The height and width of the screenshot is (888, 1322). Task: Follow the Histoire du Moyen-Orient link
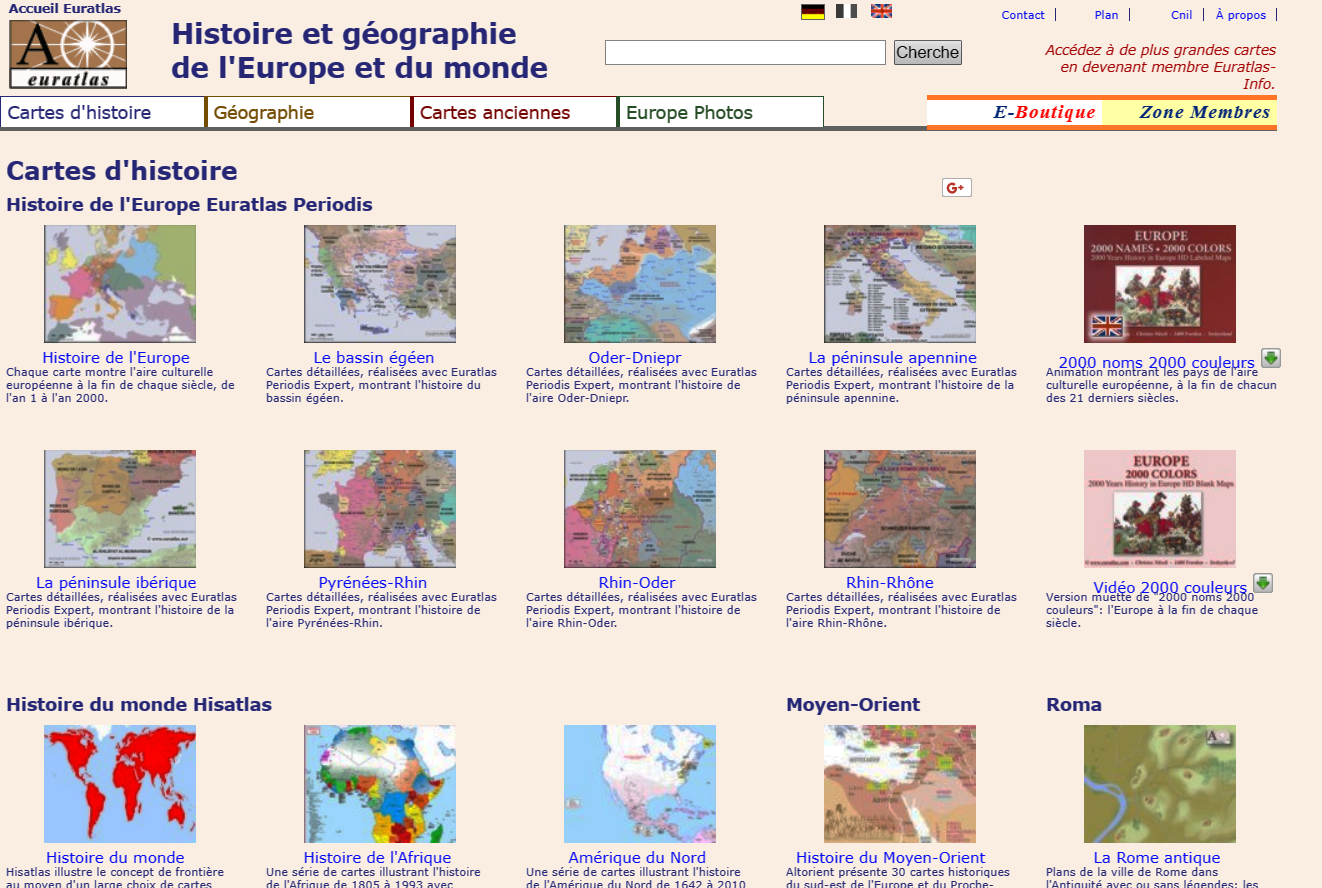891,858
